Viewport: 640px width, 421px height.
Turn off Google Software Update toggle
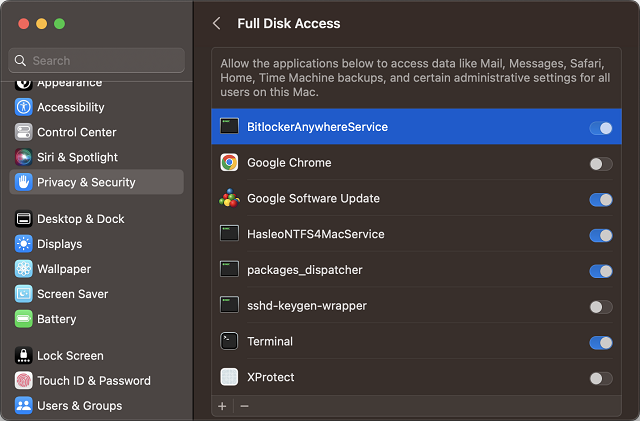pyautogui.click(x=601, y=200)
